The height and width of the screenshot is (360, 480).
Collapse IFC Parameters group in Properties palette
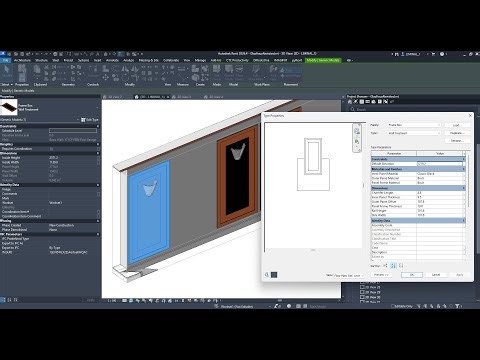(98, 234)
